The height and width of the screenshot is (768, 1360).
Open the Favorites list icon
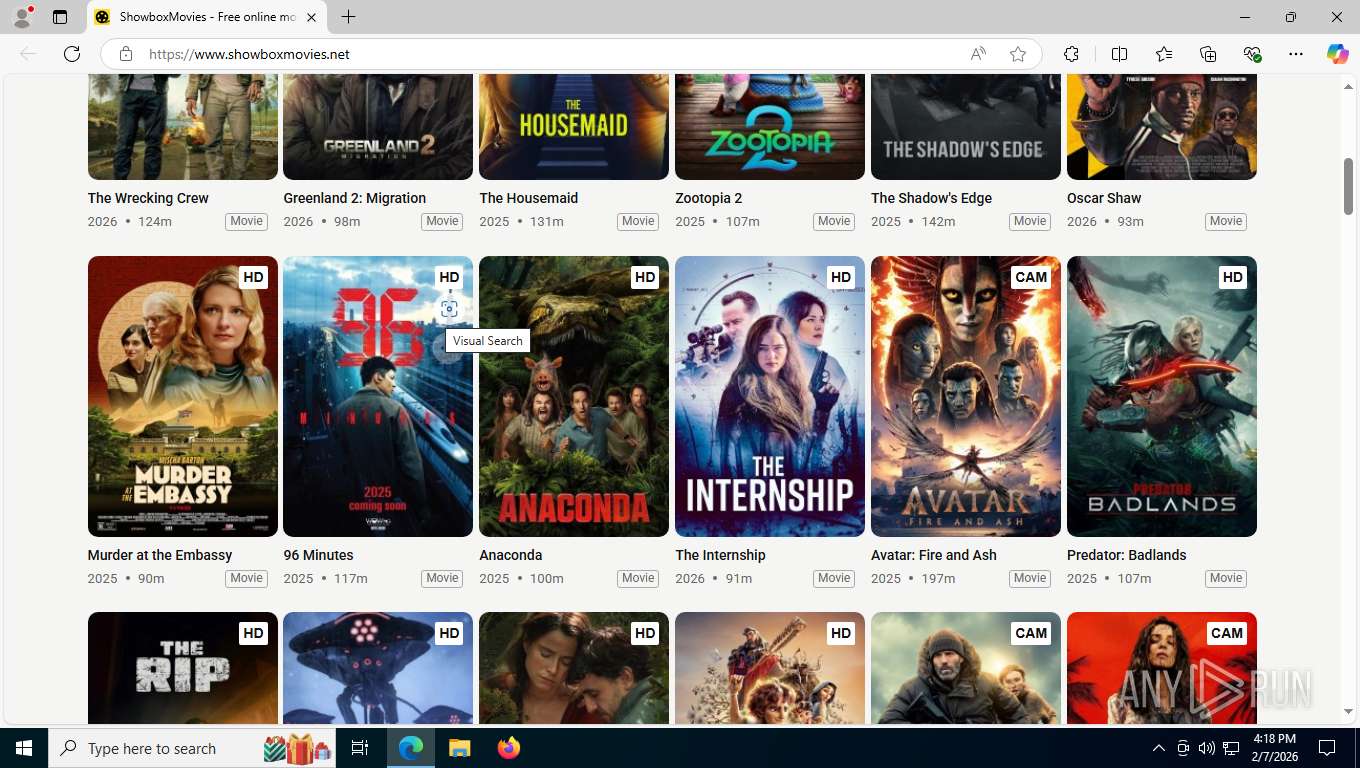click(1164, 54)
